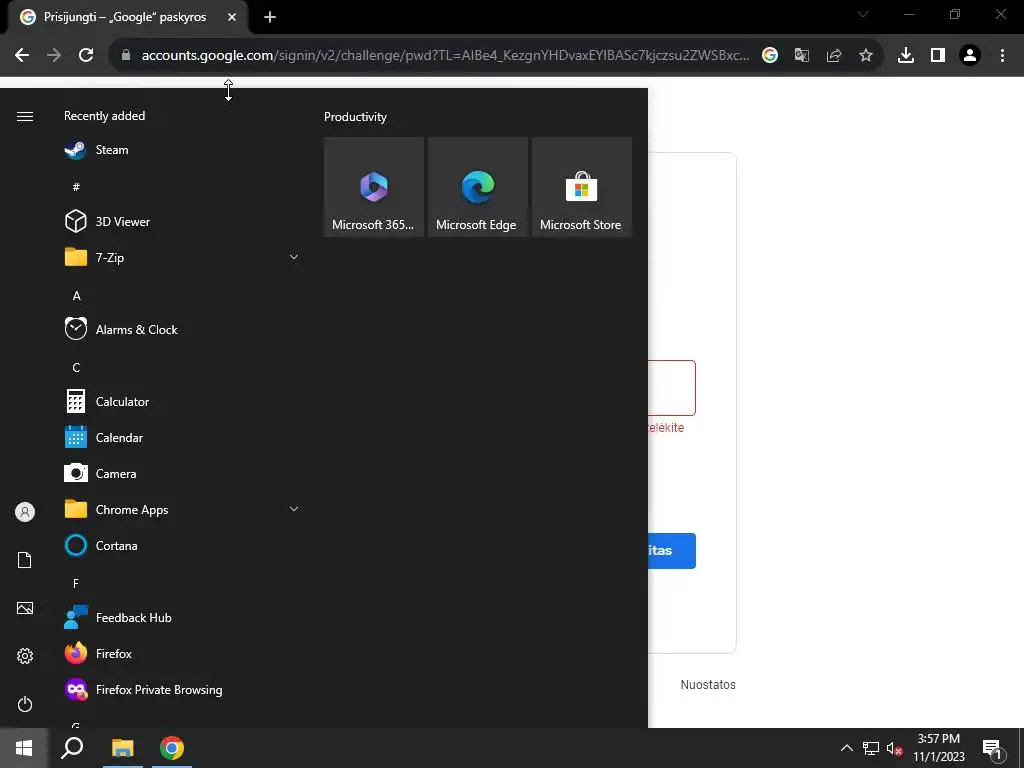The image size is (1024, 768).
Task: Open Chrome three-dot menu
Action: click(1002, 56)
